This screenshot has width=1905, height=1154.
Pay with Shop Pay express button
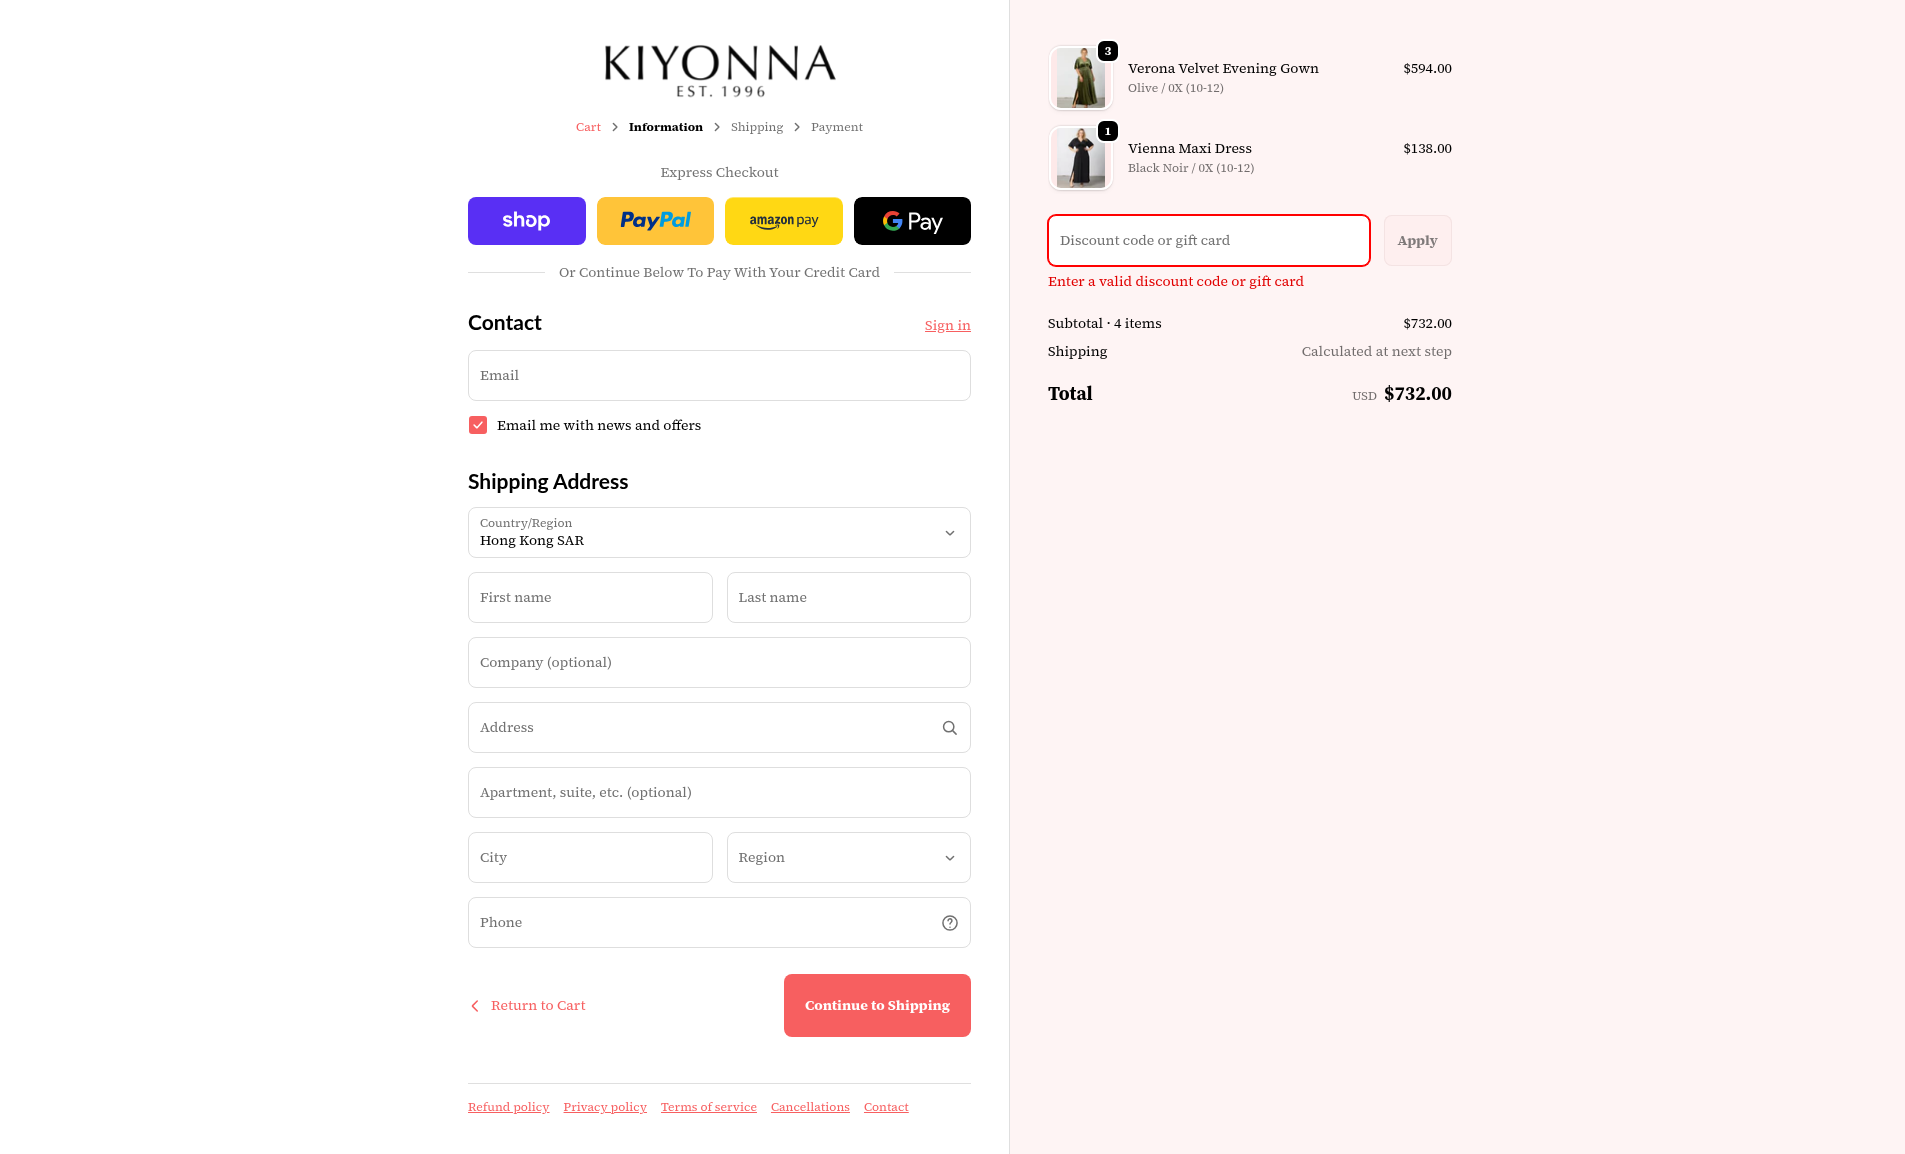pyautogui.click(x=526, y=221)
